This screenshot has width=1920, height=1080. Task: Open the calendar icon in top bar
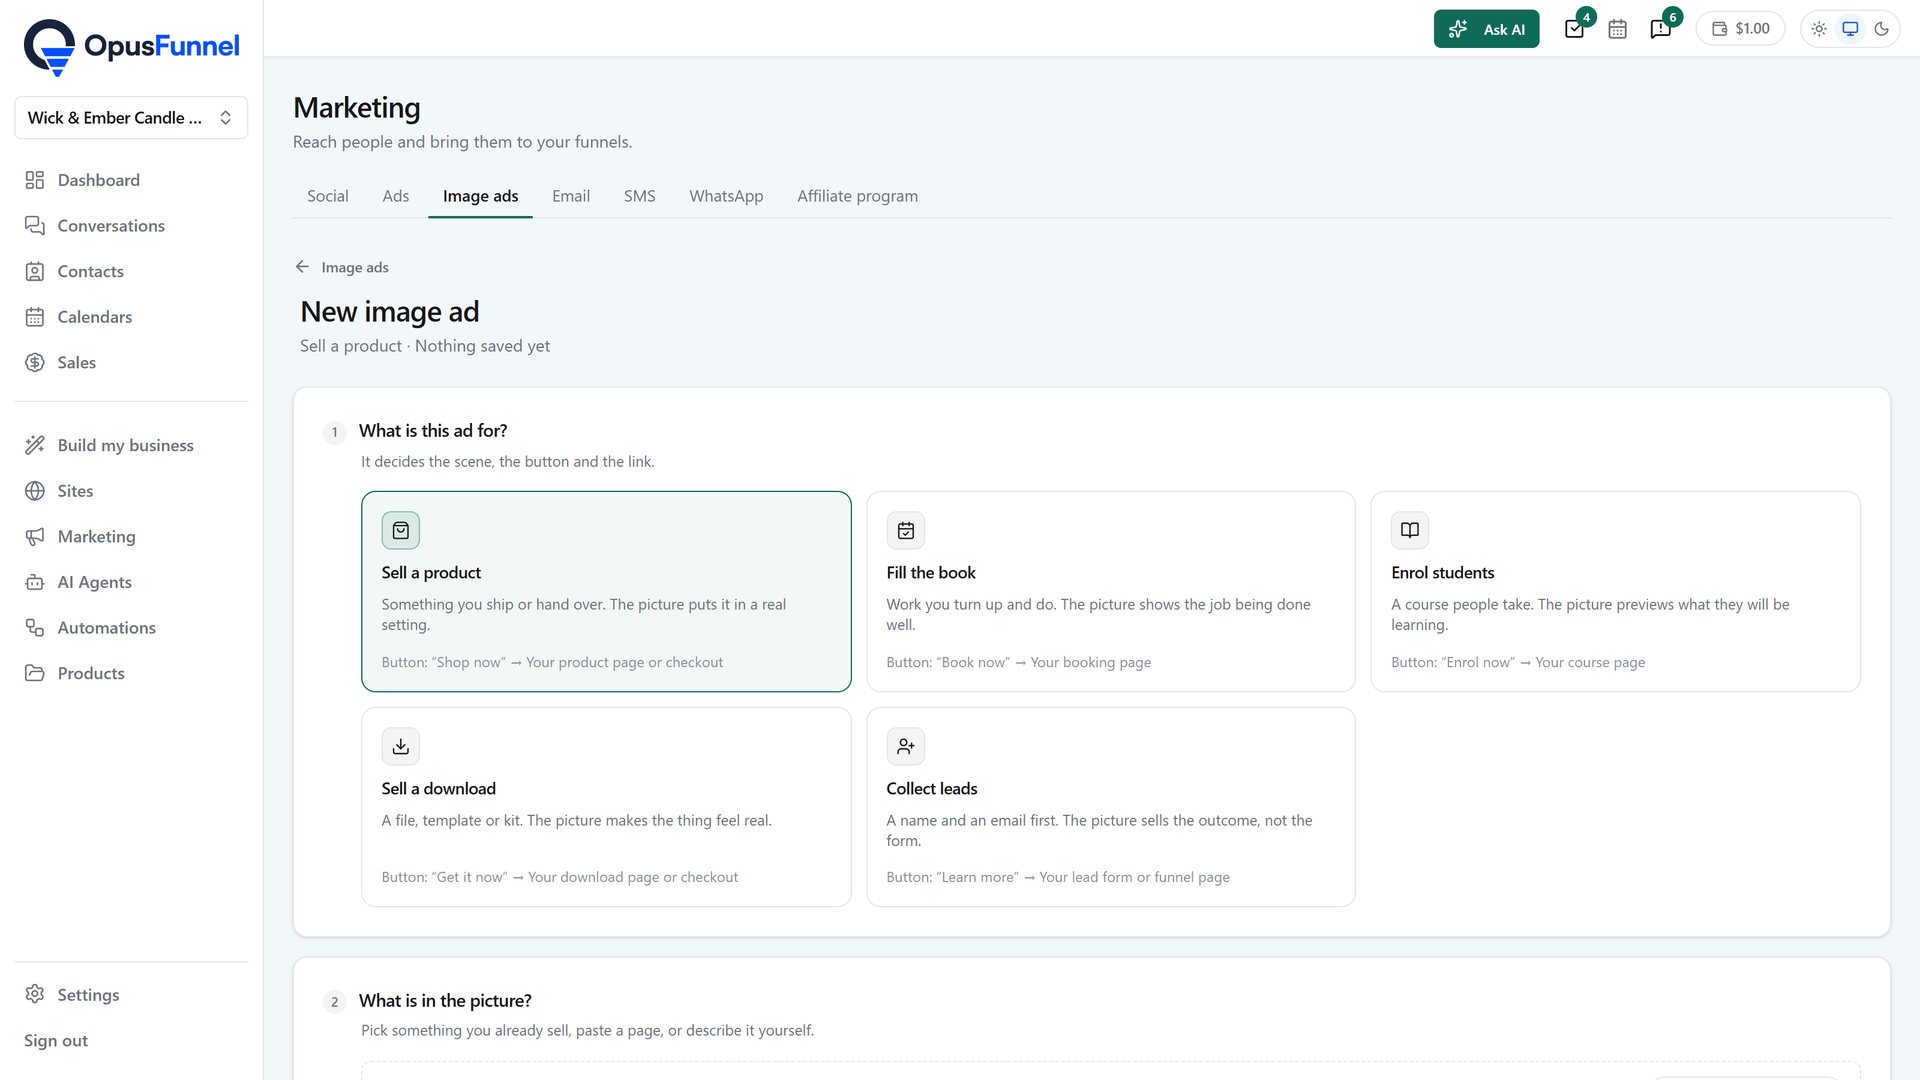coord(1617,29)
